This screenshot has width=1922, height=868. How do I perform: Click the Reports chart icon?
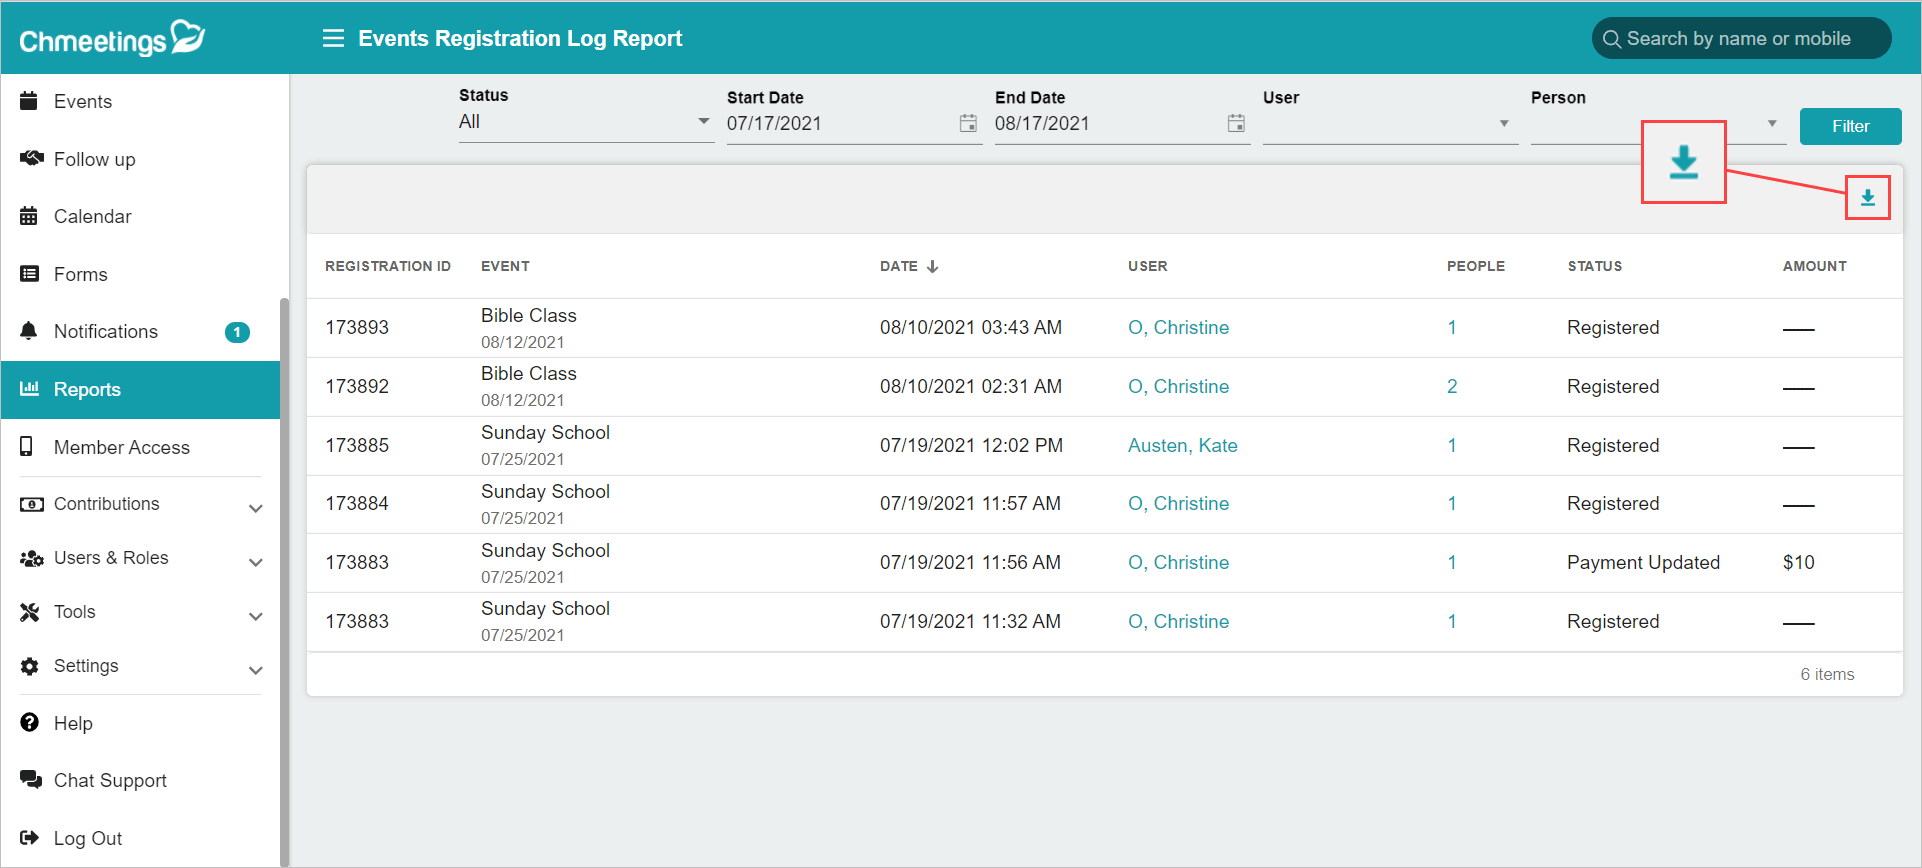(x=29, y=388)
